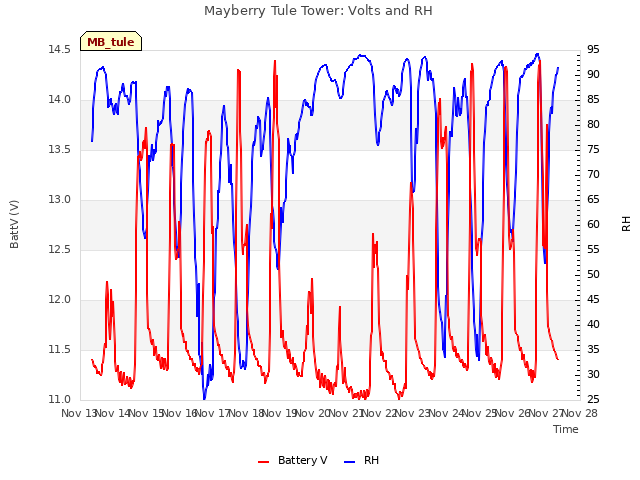The image size is (640, 480).
Task: Click the right RH axis title
Action: pyautogui.click(x=626, y=224)
